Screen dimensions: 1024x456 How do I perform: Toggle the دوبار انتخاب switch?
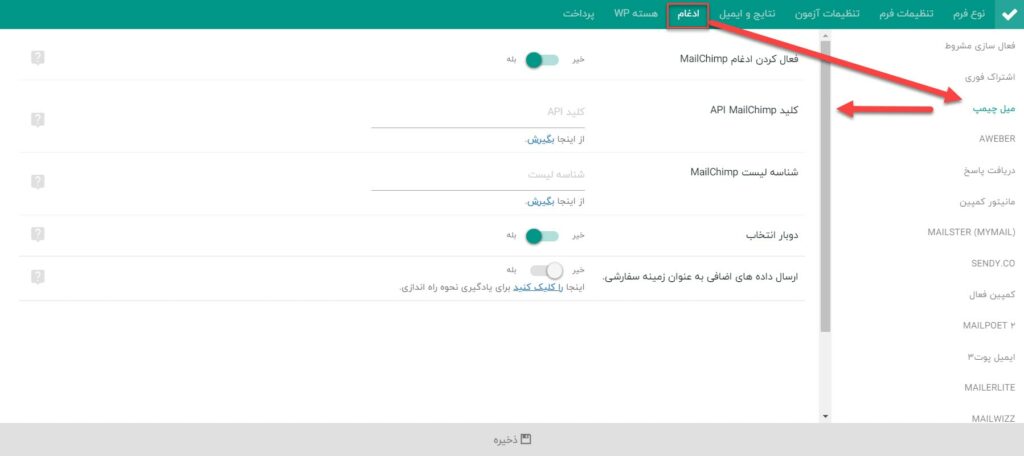(x=542, y=236)
